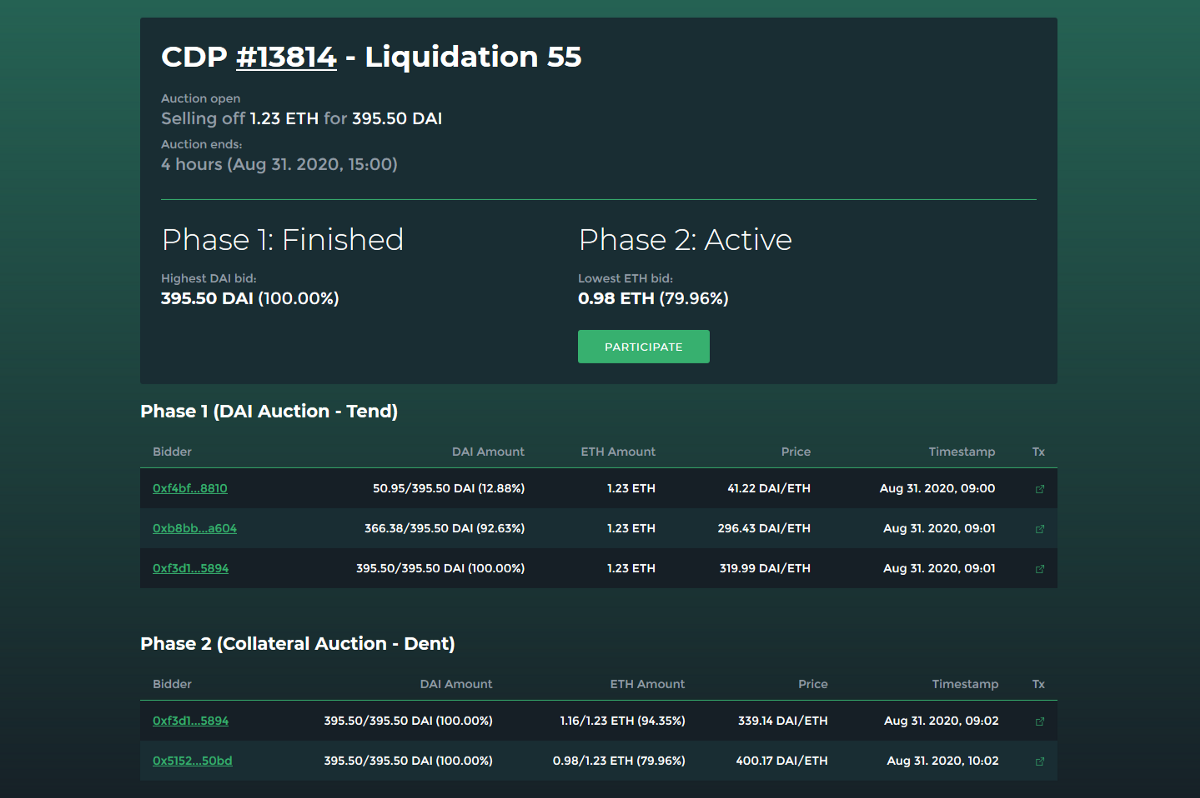Click the Phase 2 (Collateral Auction - Dent) heading

298,643
